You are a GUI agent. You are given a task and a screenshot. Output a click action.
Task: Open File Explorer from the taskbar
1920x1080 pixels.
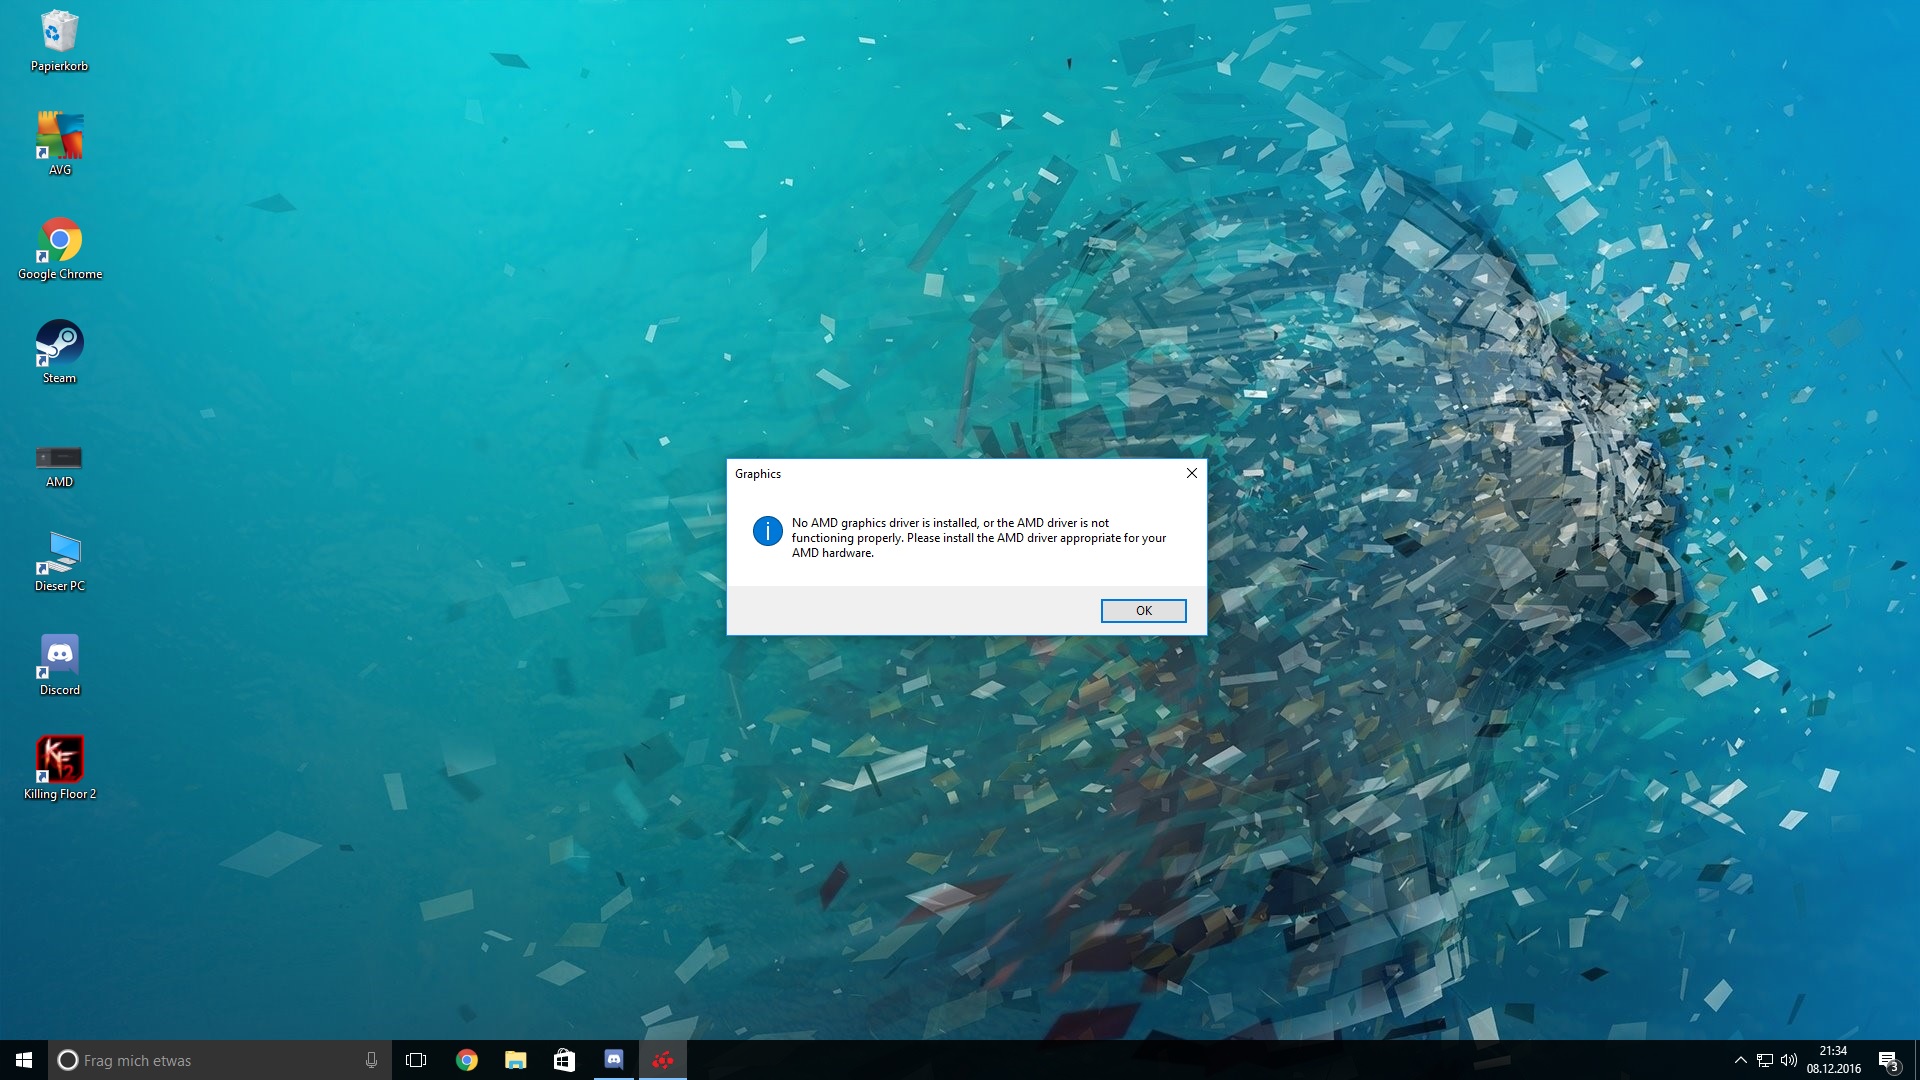[x=515, y=1060]
